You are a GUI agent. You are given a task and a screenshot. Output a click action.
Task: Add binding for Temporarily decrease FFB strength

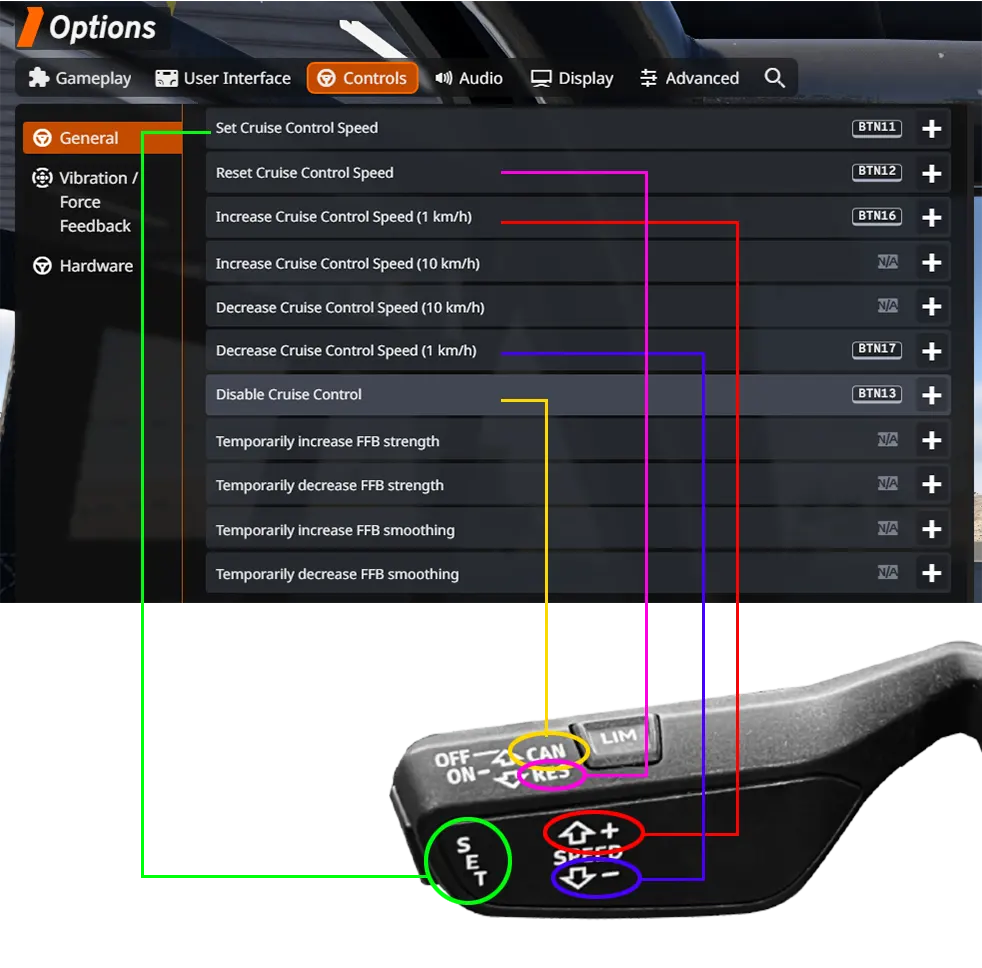tap(931, 484)
